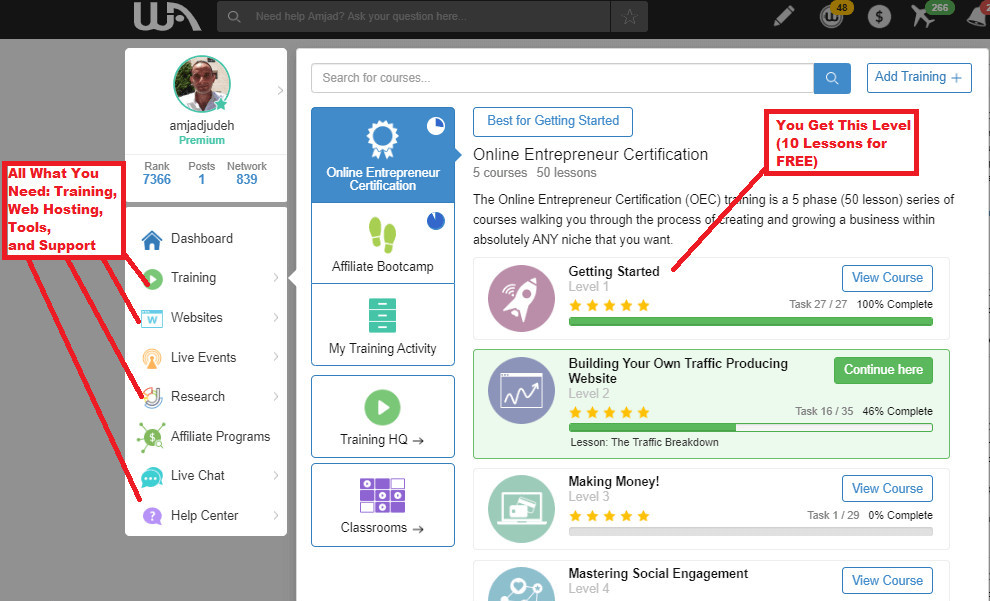Click the Help Center question mark icon
Viewport: 990px width, 601px height.
[152, 516]
